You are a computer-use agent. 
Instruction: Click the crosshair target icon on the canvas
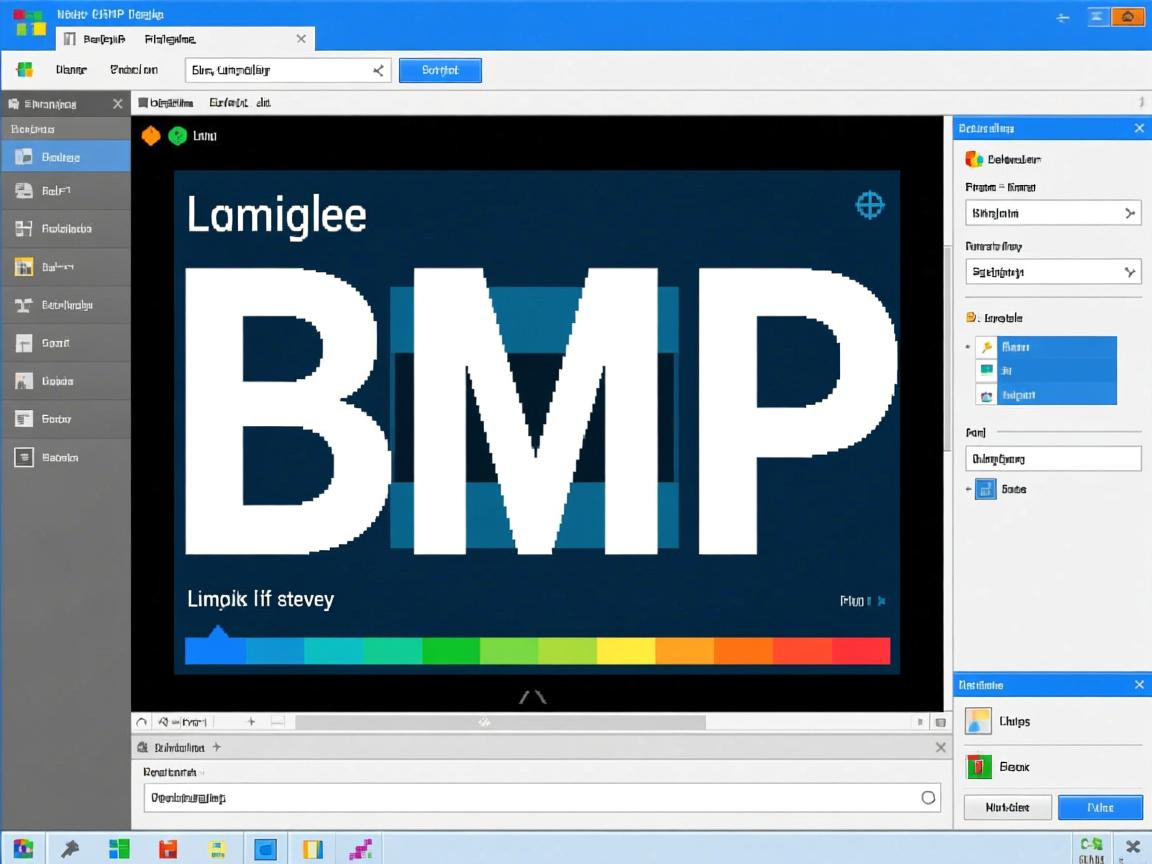tap(870, 205)
